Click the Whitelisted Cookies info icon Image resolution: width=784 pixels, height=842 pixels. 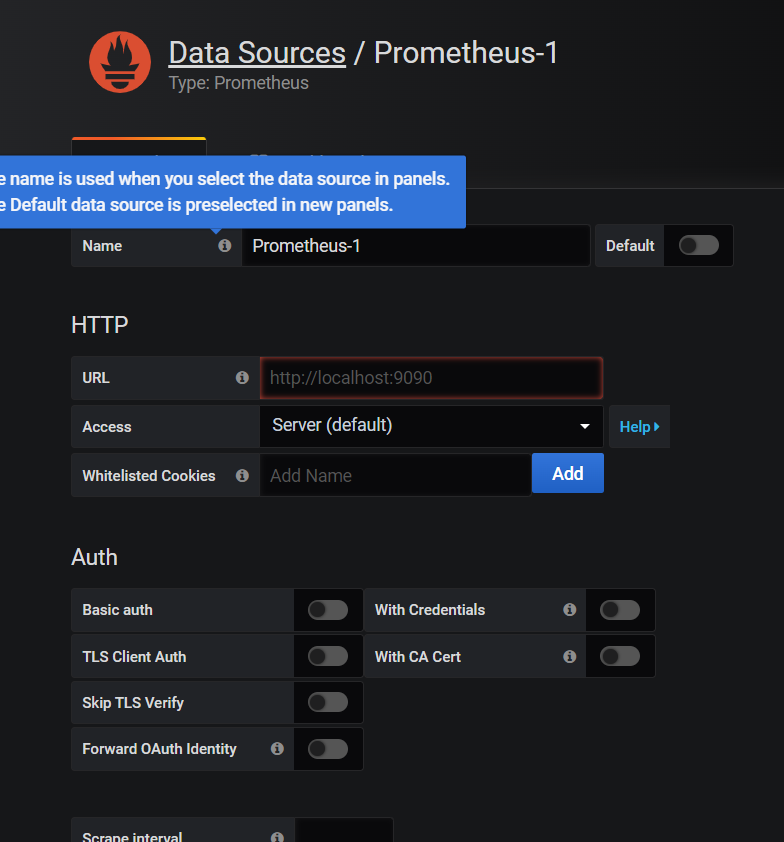point(242,475)
